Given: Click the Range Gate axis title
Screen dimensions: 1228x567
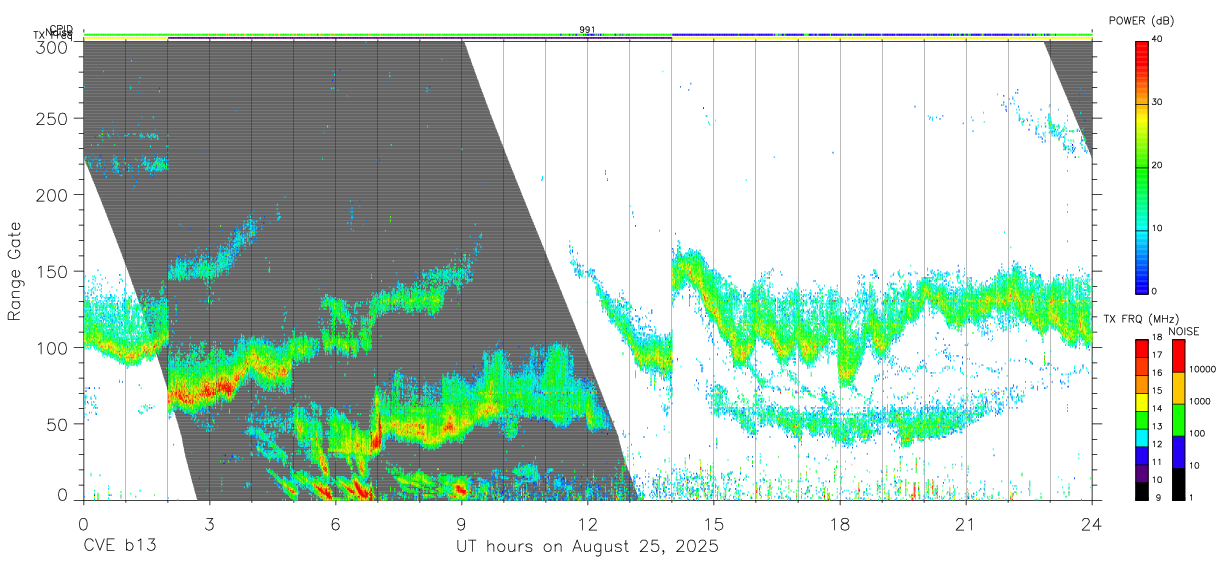Looking at the screenshot, I should [15, 269].
